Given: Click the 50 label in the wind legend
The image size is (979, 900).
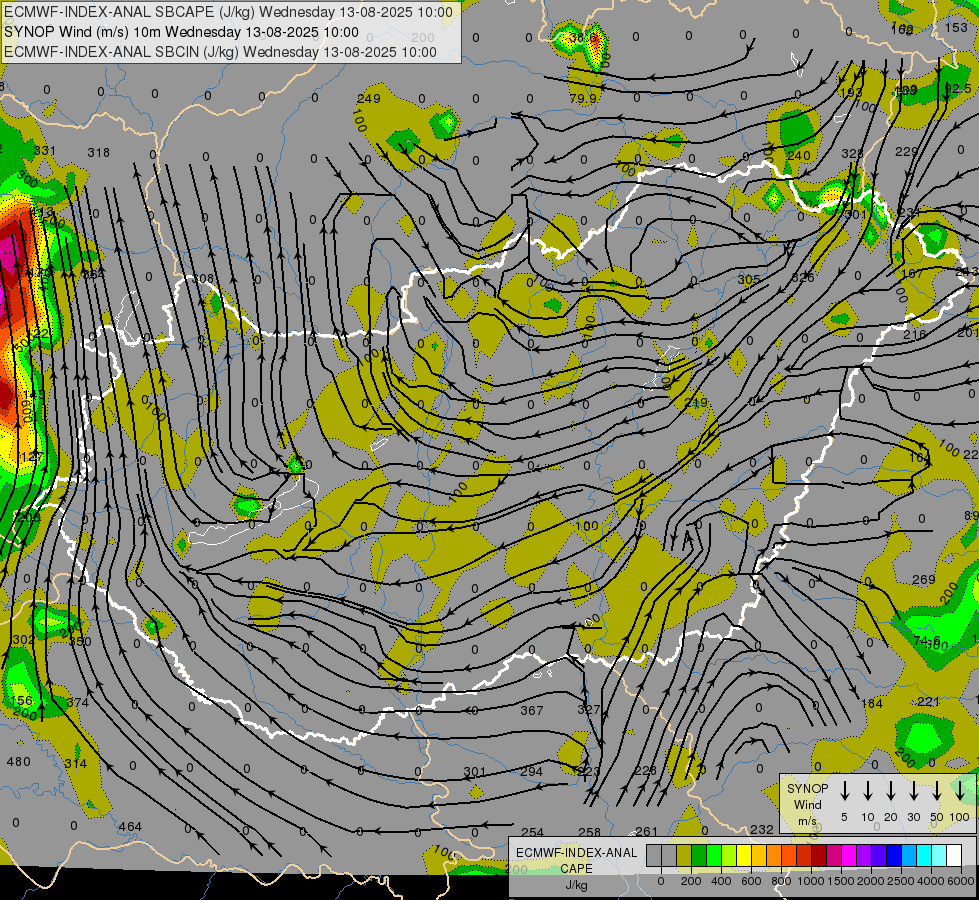Looking at the screenshot, I should coord(937,817).
